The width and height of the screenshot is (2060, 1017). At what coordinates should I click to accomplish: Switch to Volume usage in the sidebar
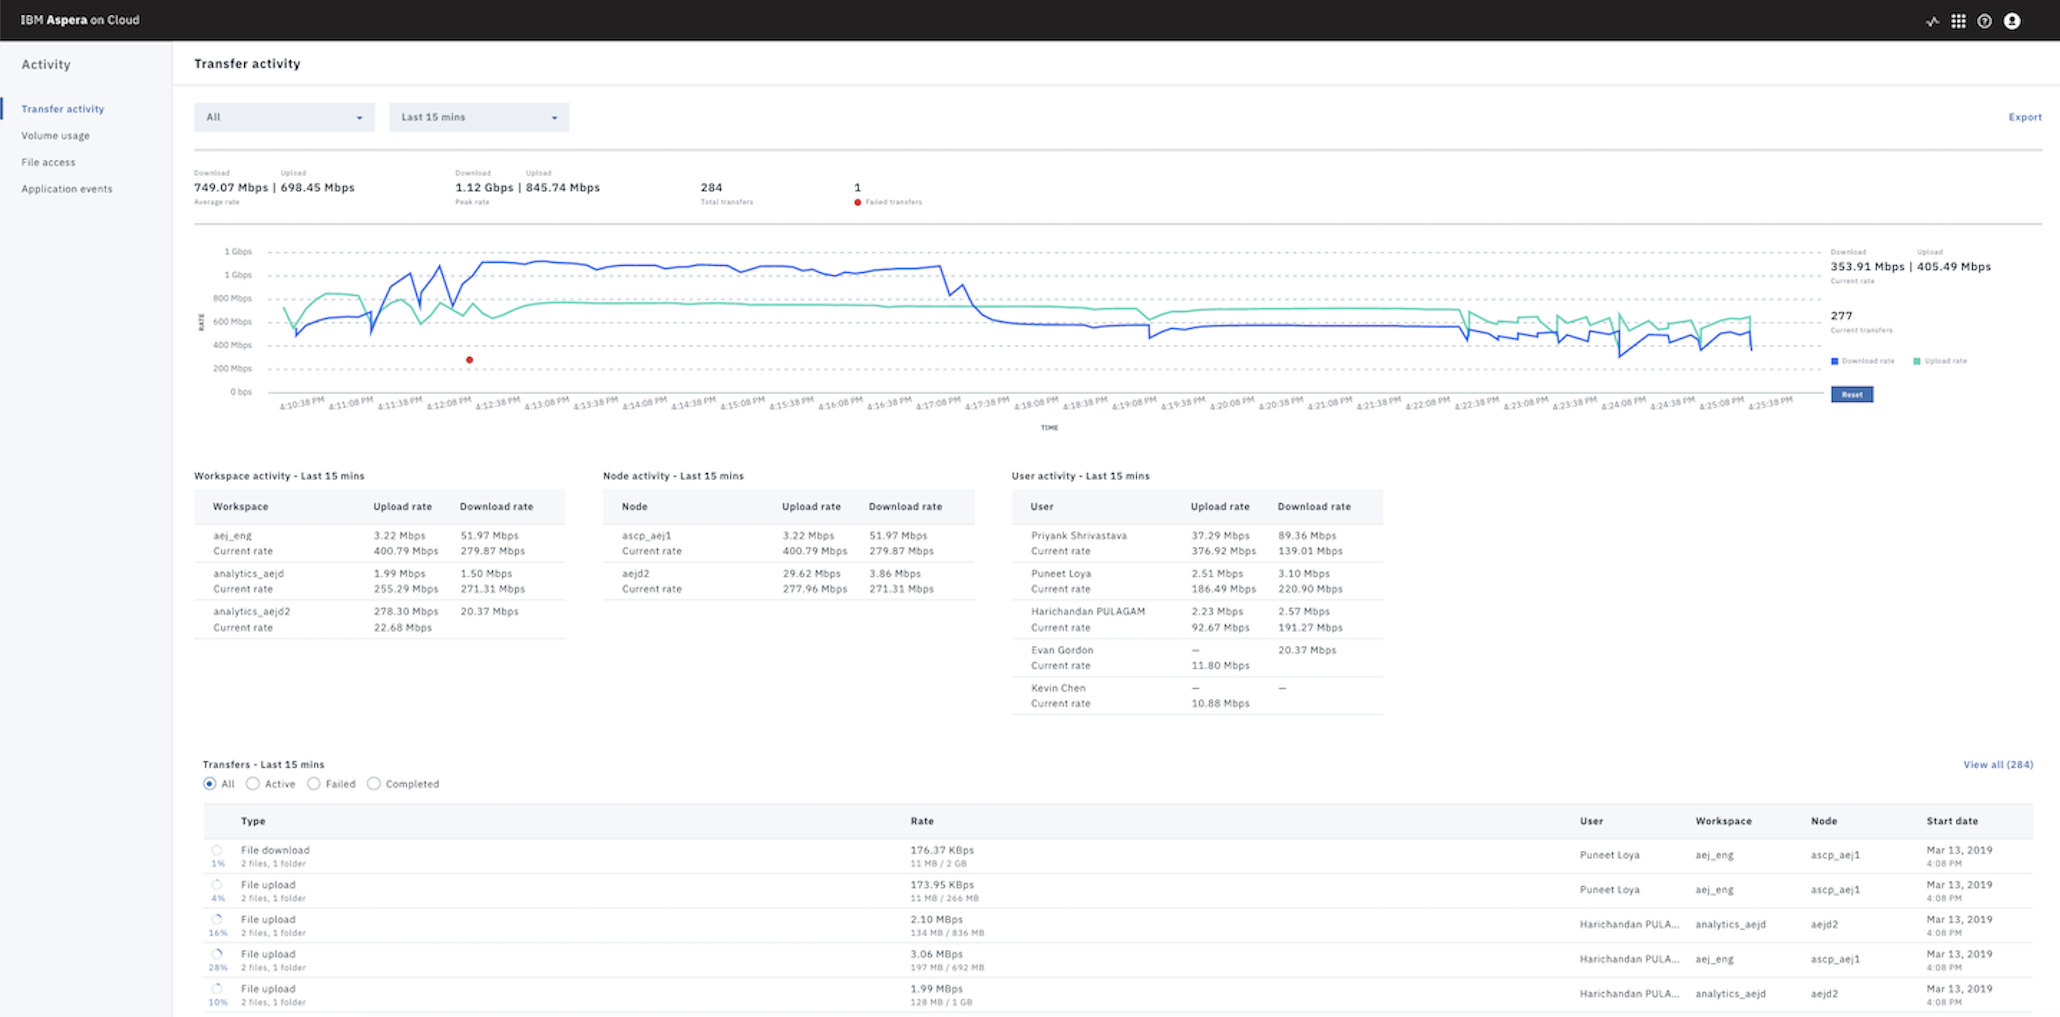55,135
